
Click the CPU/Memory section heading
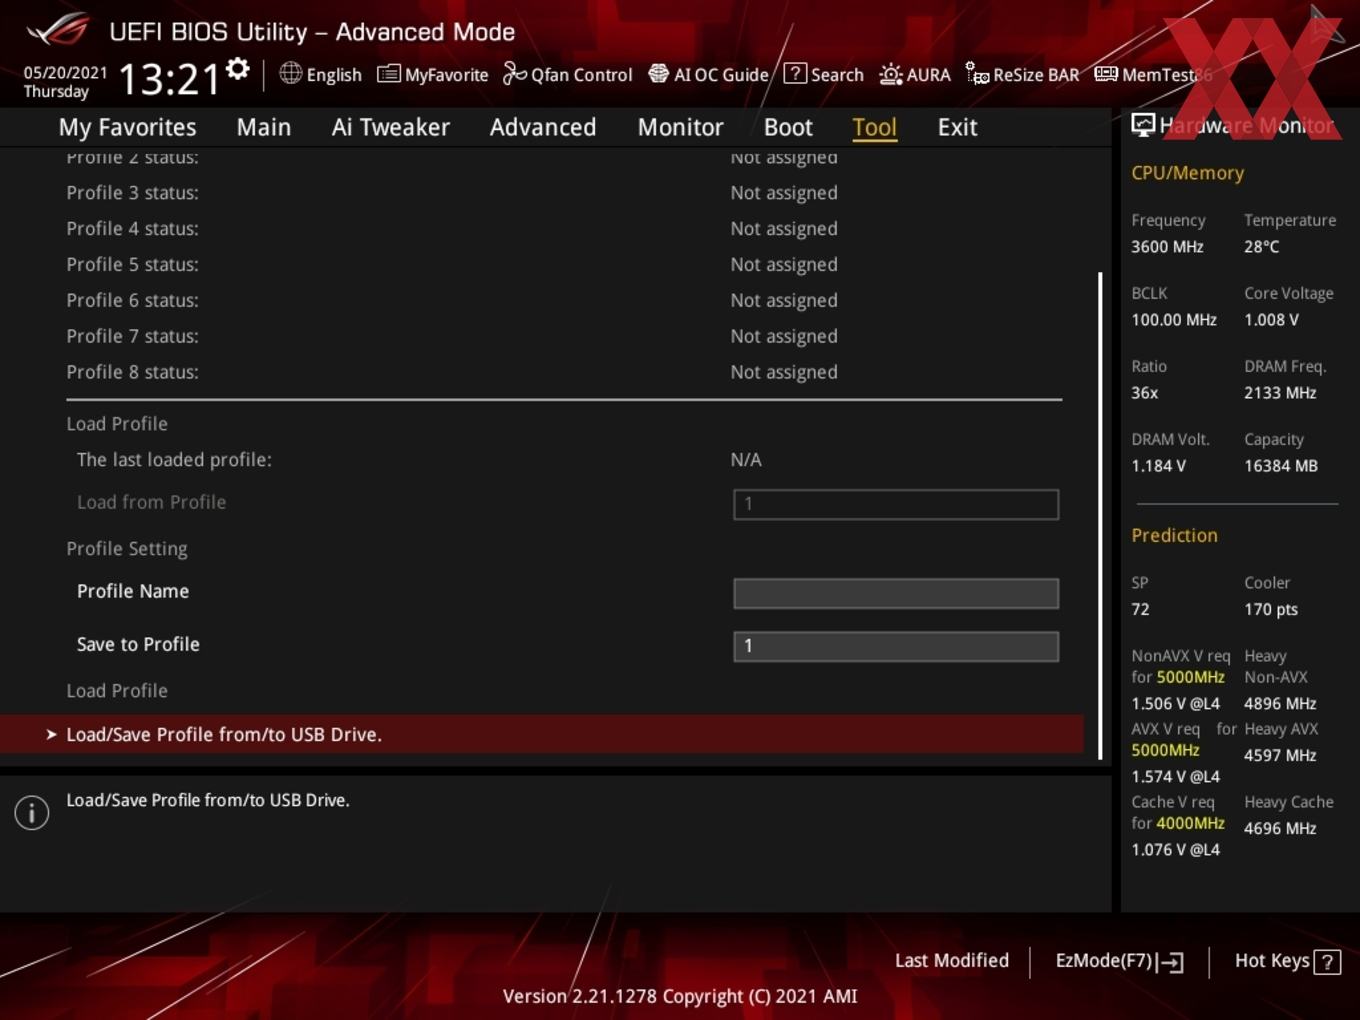tap(1187, 173)
